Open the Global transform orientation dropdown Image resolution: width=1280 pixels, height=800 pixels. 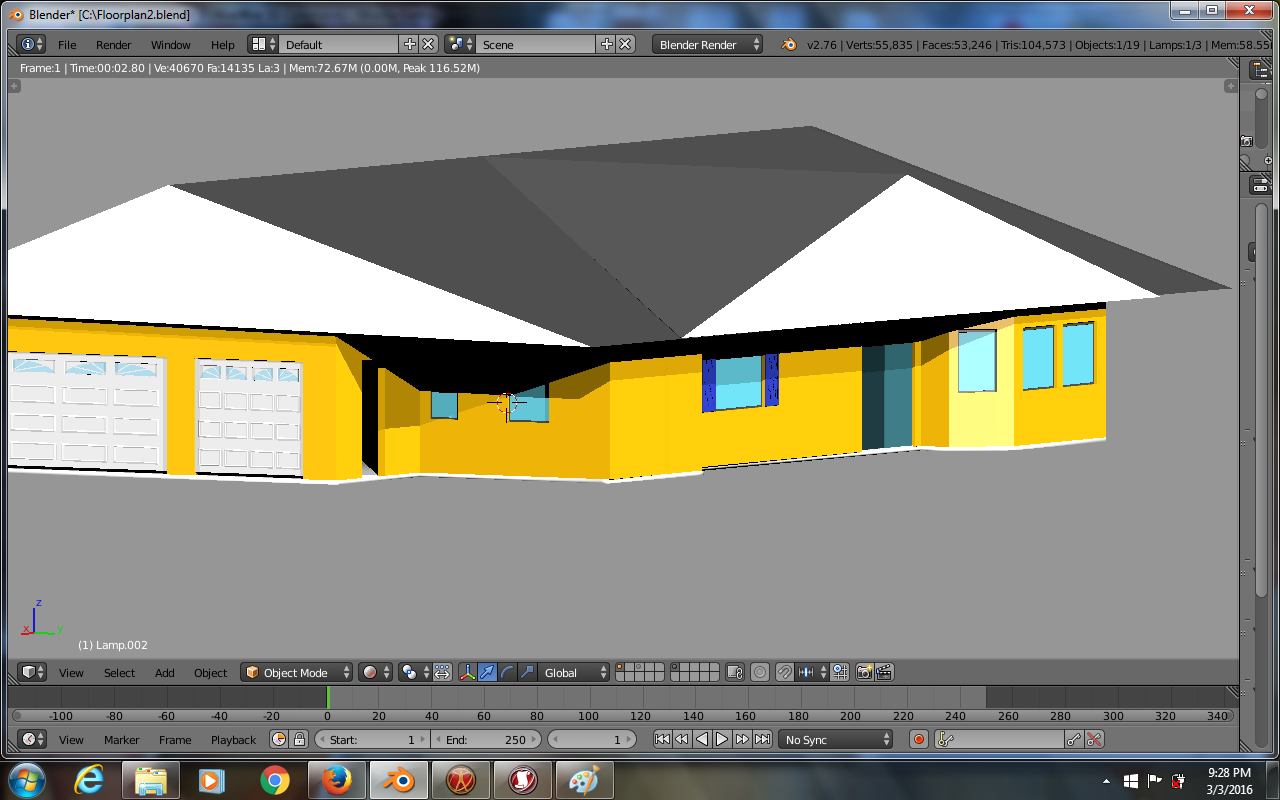[x=573, y=672]
